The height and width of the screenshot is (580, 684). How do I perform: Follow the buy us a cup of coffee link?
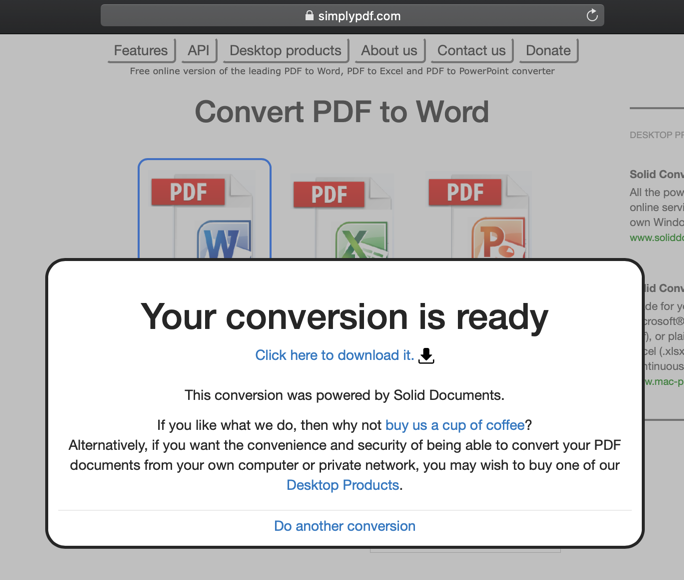[455, 425]
